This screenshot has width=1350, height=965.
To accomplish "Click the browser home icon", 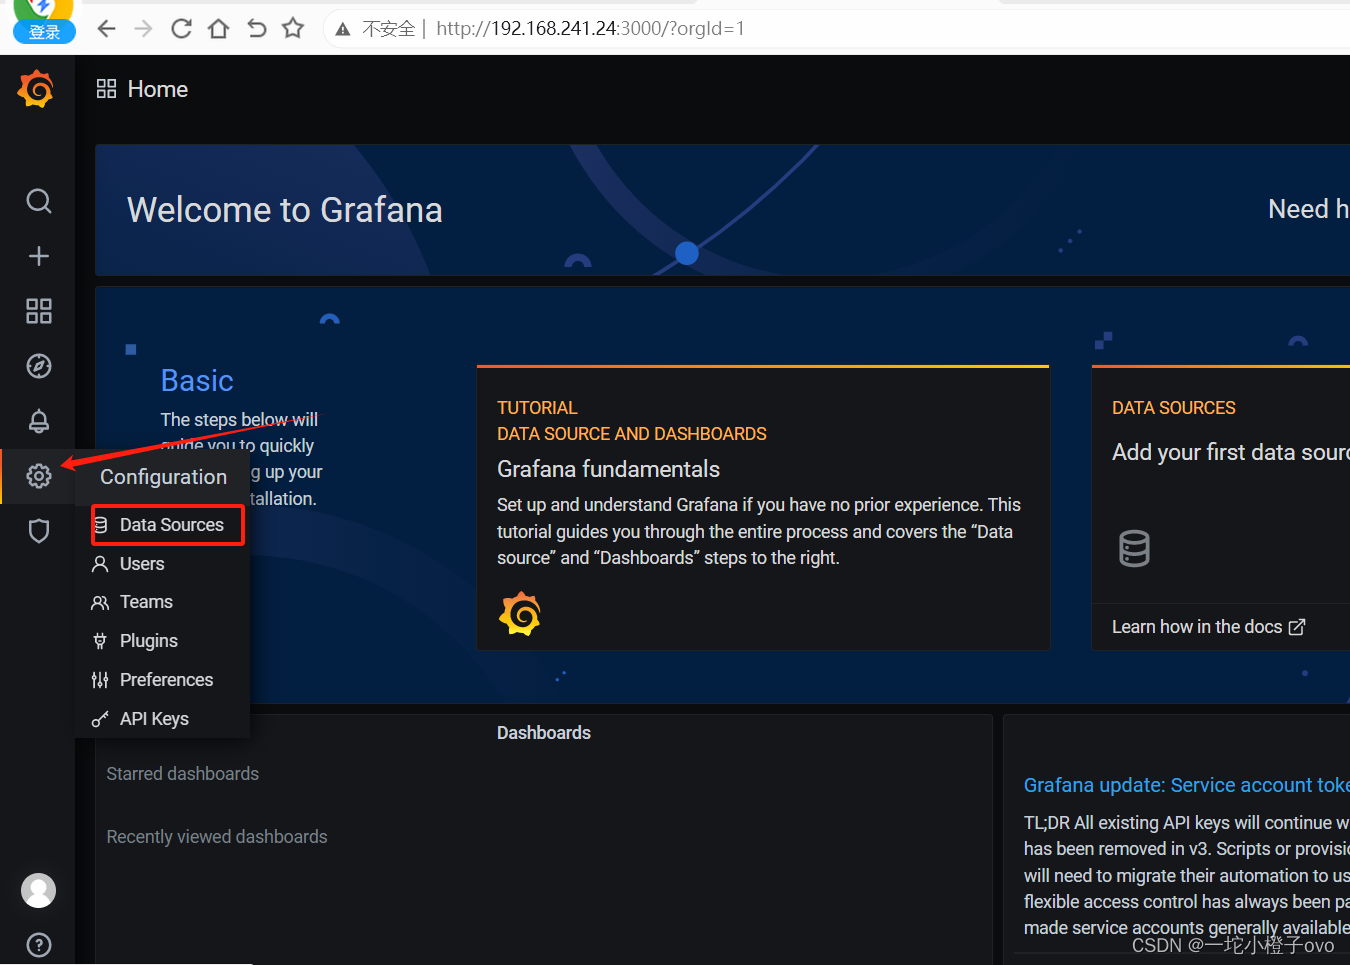I will tap(218, 28).
